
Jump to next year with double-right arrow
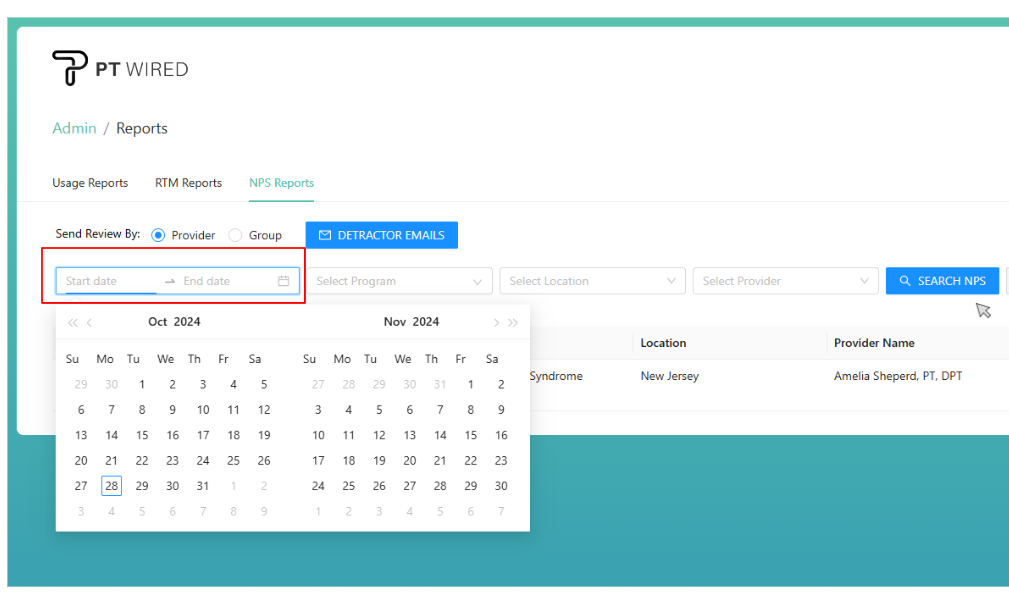click(513, 322)
